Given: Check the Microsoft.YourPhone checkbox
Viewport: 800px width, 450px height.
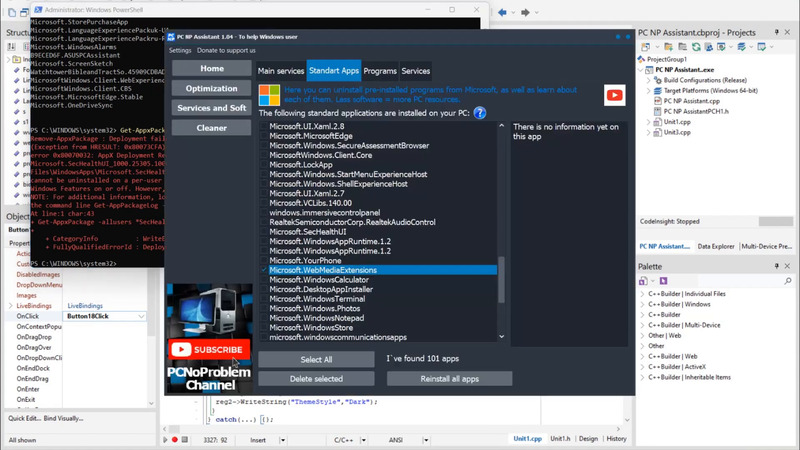Looking at the screenshot, I should 264,260.
